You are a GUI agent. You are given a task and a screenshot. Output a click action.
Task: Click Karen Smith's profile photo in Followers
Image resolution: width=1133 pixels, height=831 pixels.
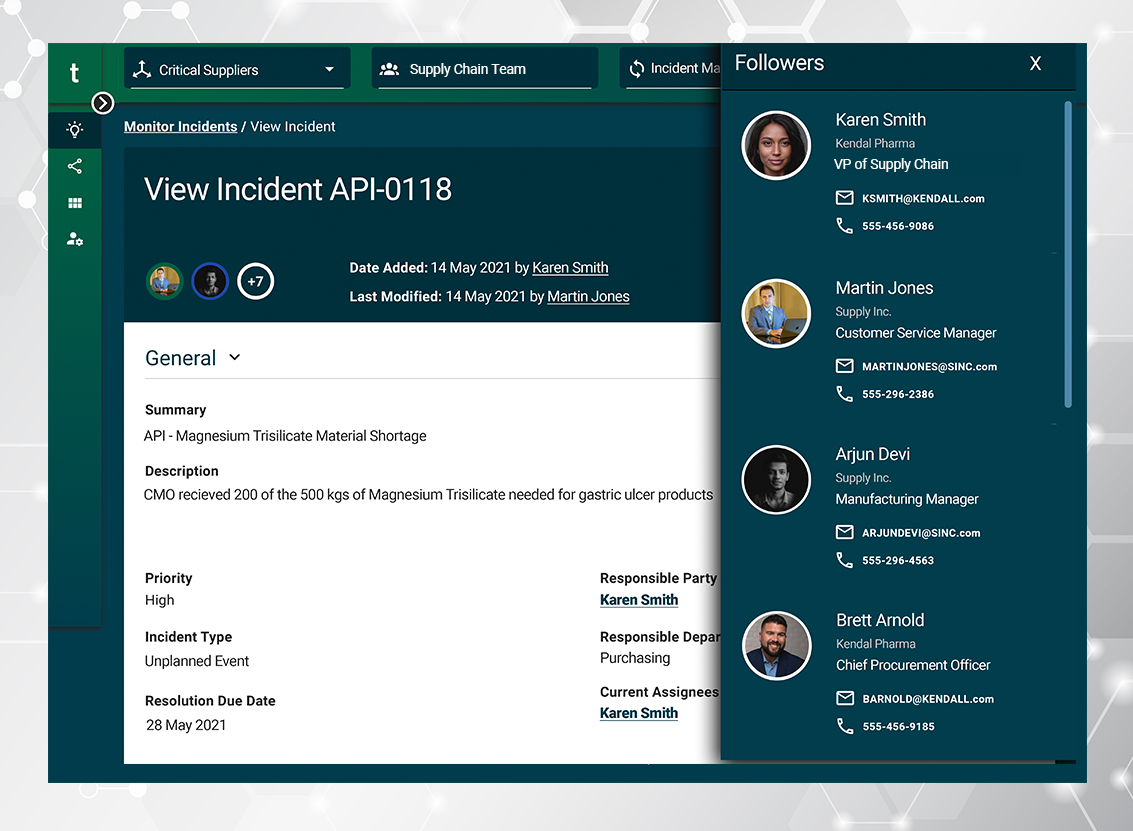[776, 145]
